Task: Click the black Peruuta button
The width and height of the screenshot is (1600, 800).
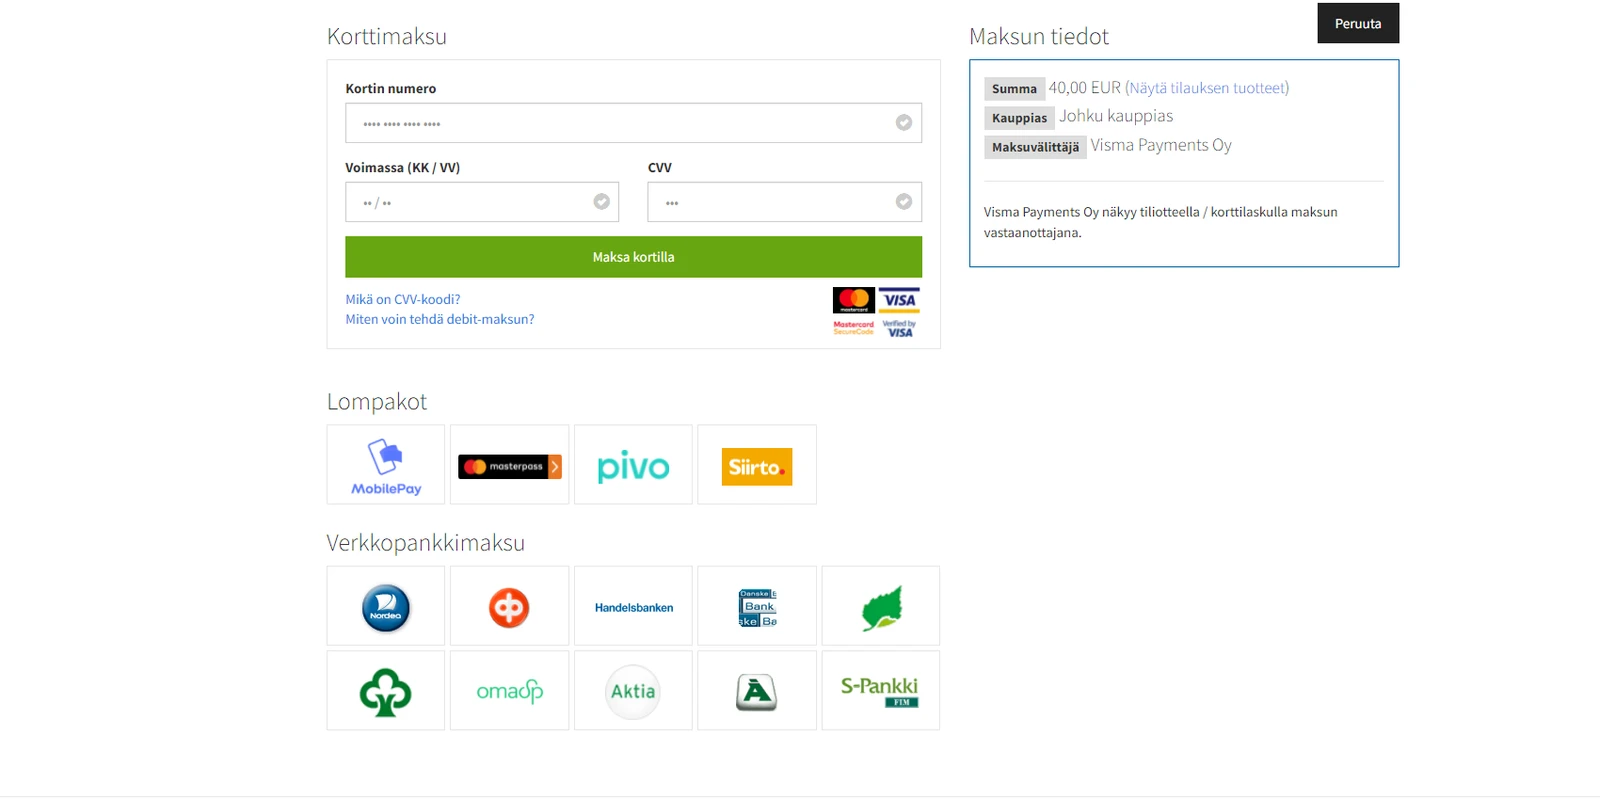Action: 1358,23
